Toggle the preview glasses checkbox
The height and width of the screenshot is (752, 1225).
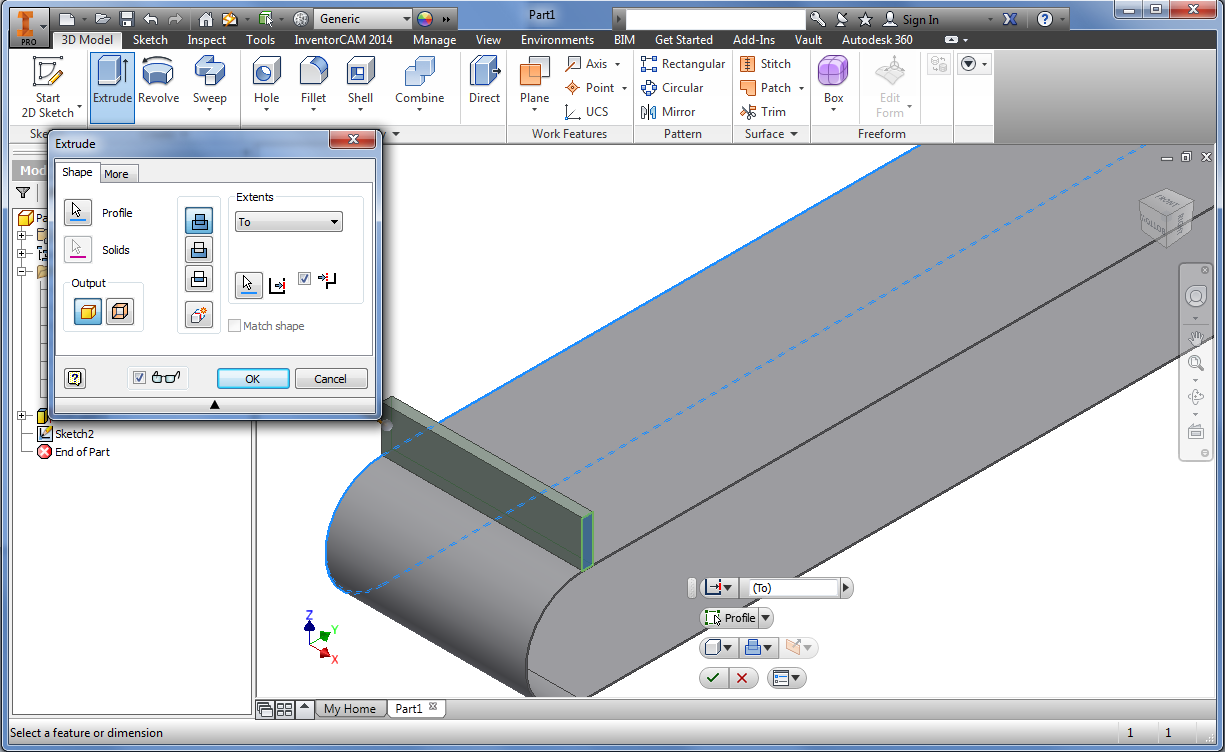[140, 377]
